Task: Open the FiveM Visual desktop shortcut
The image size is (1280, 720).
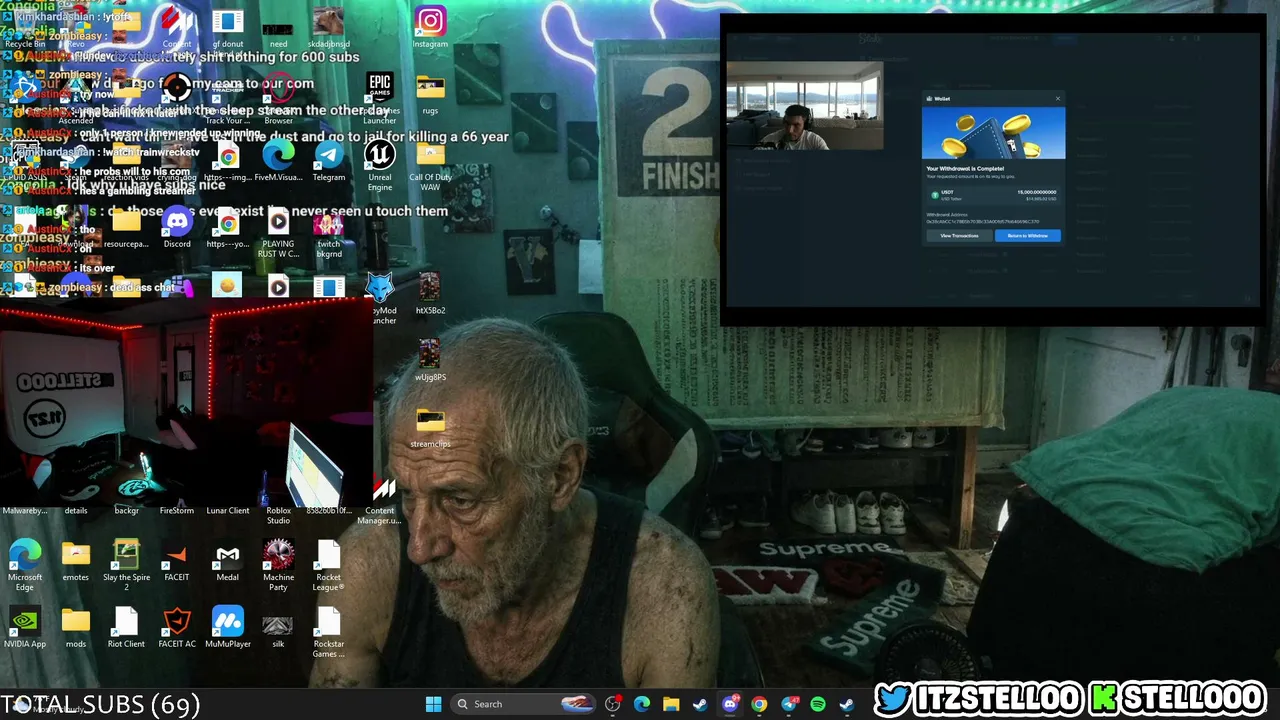Action: point(278,161)
